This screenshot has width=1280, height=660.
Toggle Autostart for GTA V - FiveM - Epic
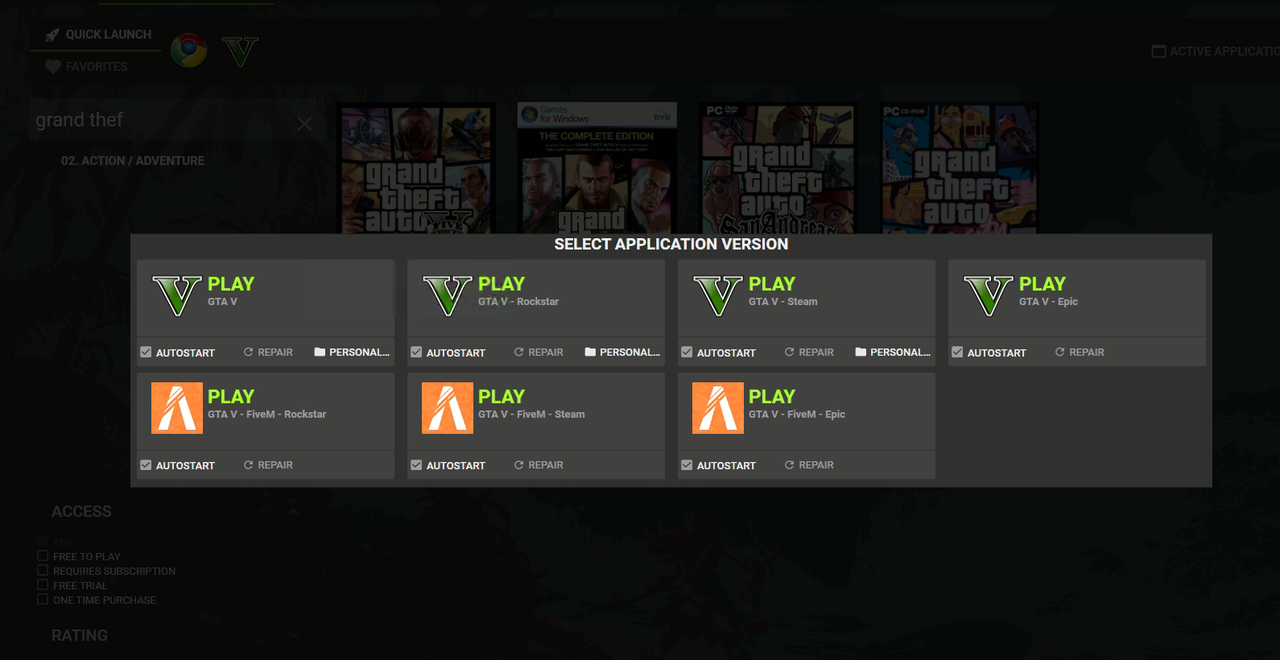pyautogui.click(x=687, y=465)
